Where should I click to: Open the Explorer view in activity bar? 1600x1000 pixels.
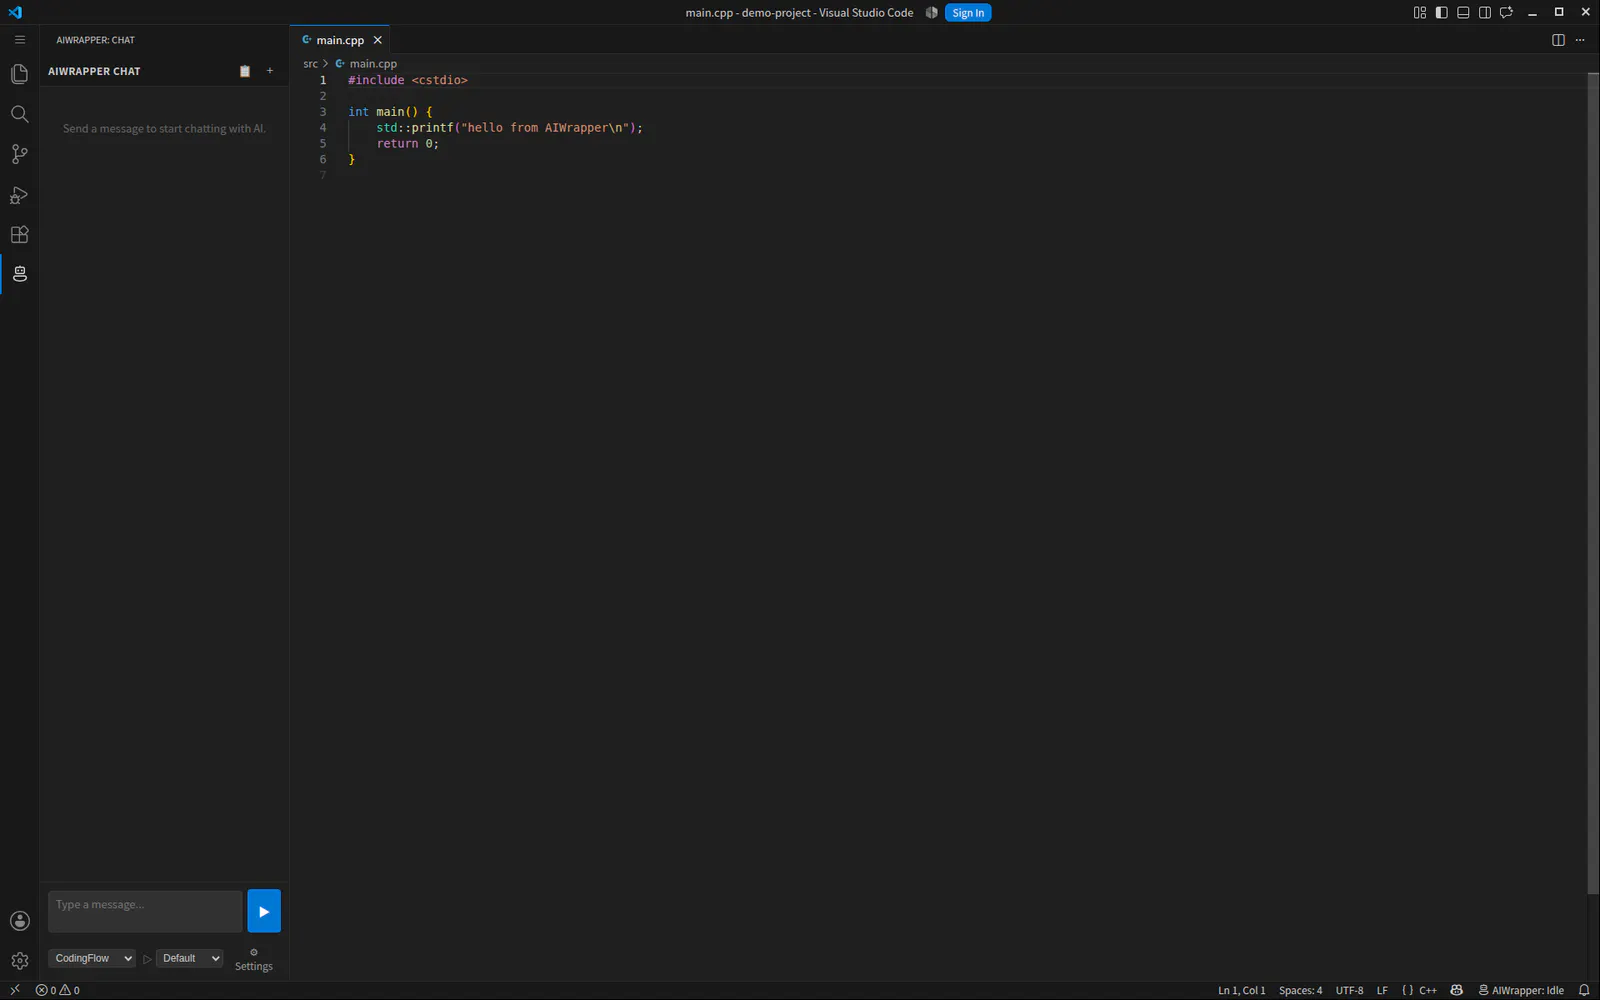tap(19, 74)
